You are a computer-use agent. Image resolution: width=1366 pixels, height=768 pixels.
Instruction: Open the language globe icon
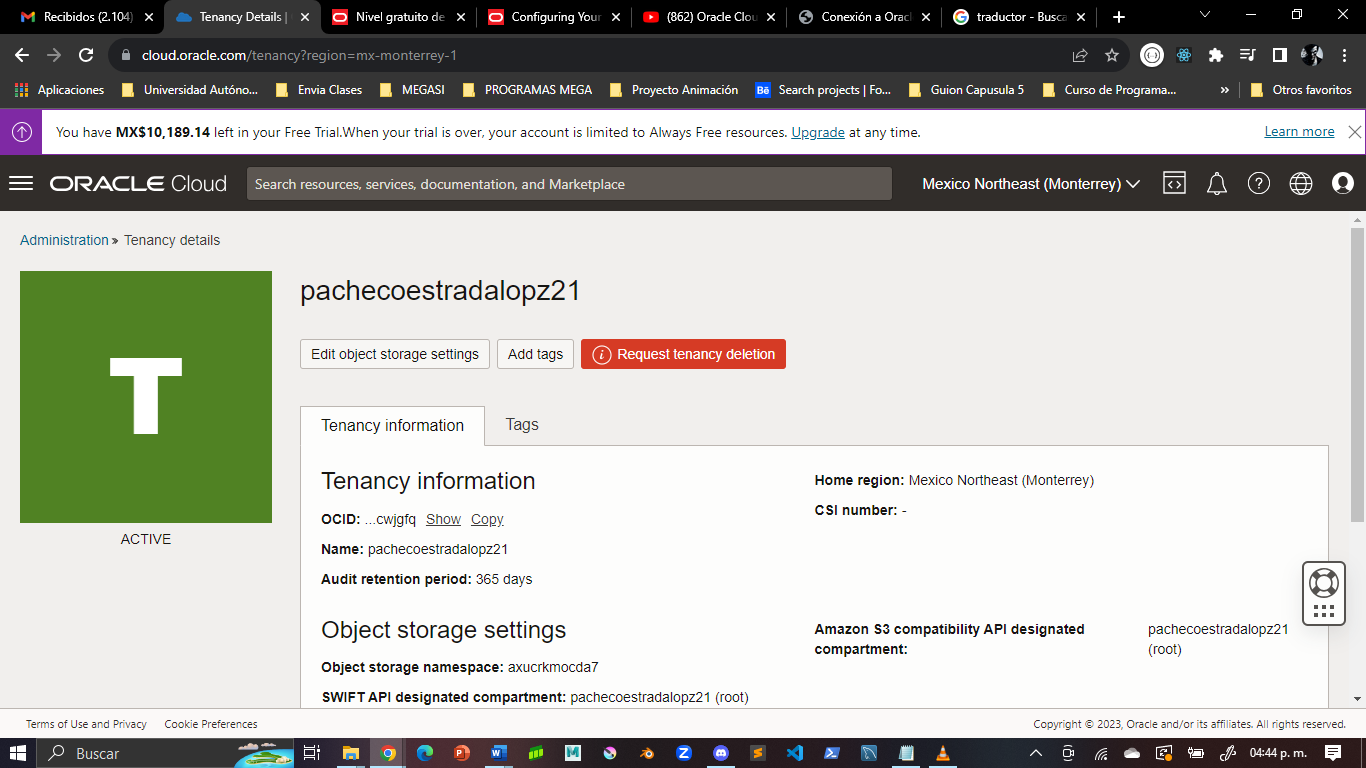[1301, 184]
